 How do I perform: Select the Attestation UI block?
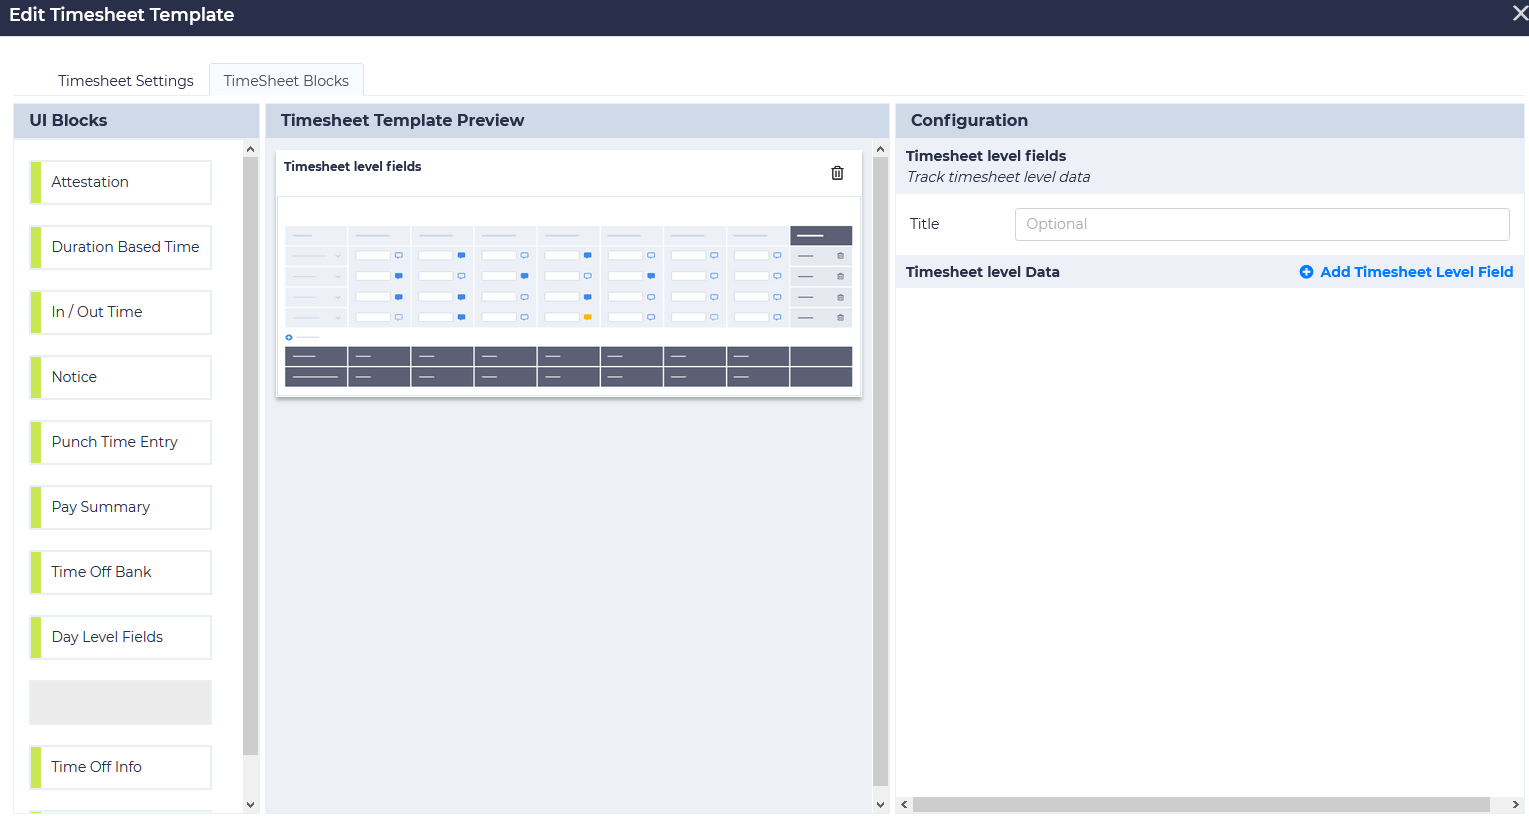point(121,182)
